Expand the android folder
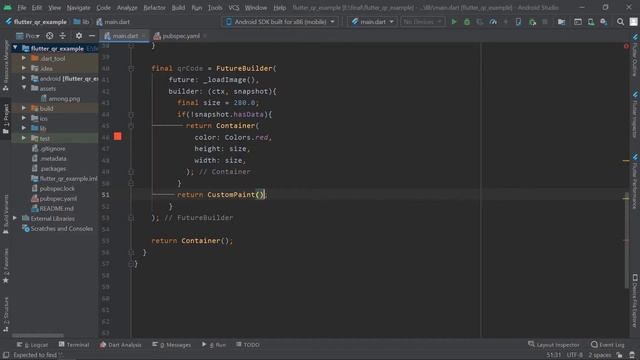This screenshot has width=640, height=360. (x=24, y=78)
